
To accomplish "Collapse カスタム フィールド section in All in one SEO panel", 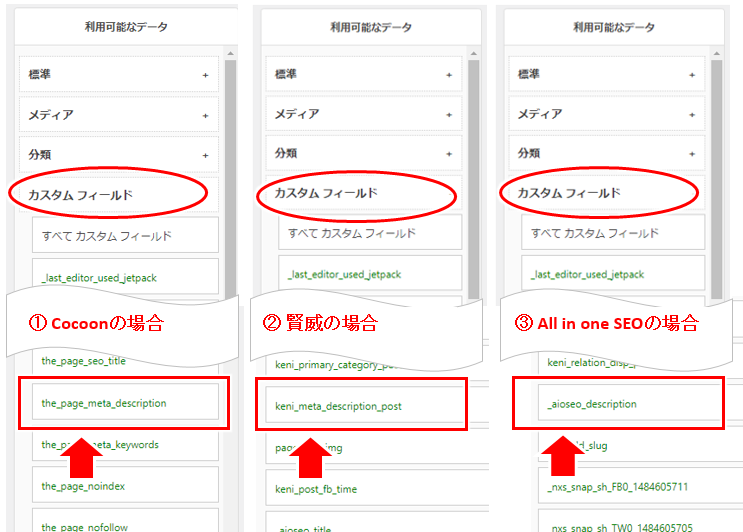I will (x=607, y=193).
